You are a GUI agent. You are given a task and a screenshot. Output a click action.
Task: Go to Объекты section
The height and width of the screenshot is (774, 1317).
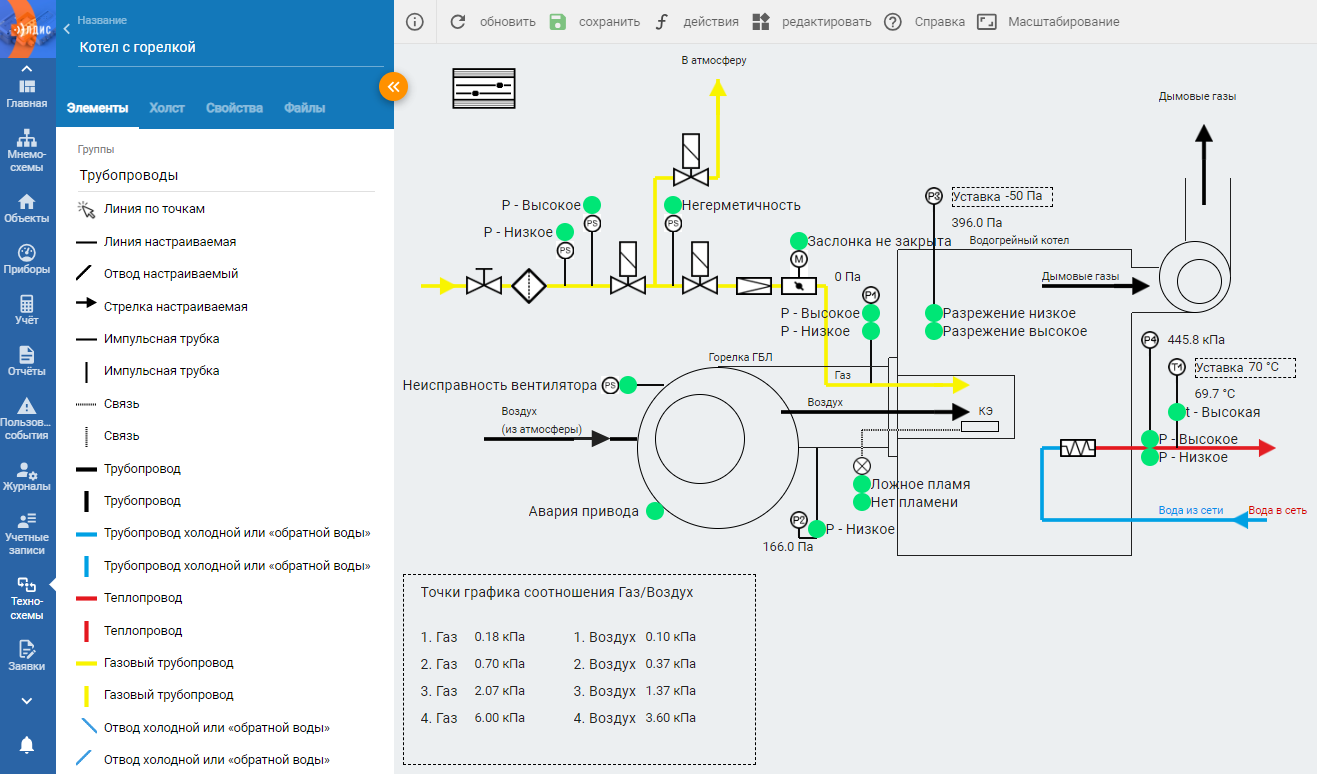[27, 208]
